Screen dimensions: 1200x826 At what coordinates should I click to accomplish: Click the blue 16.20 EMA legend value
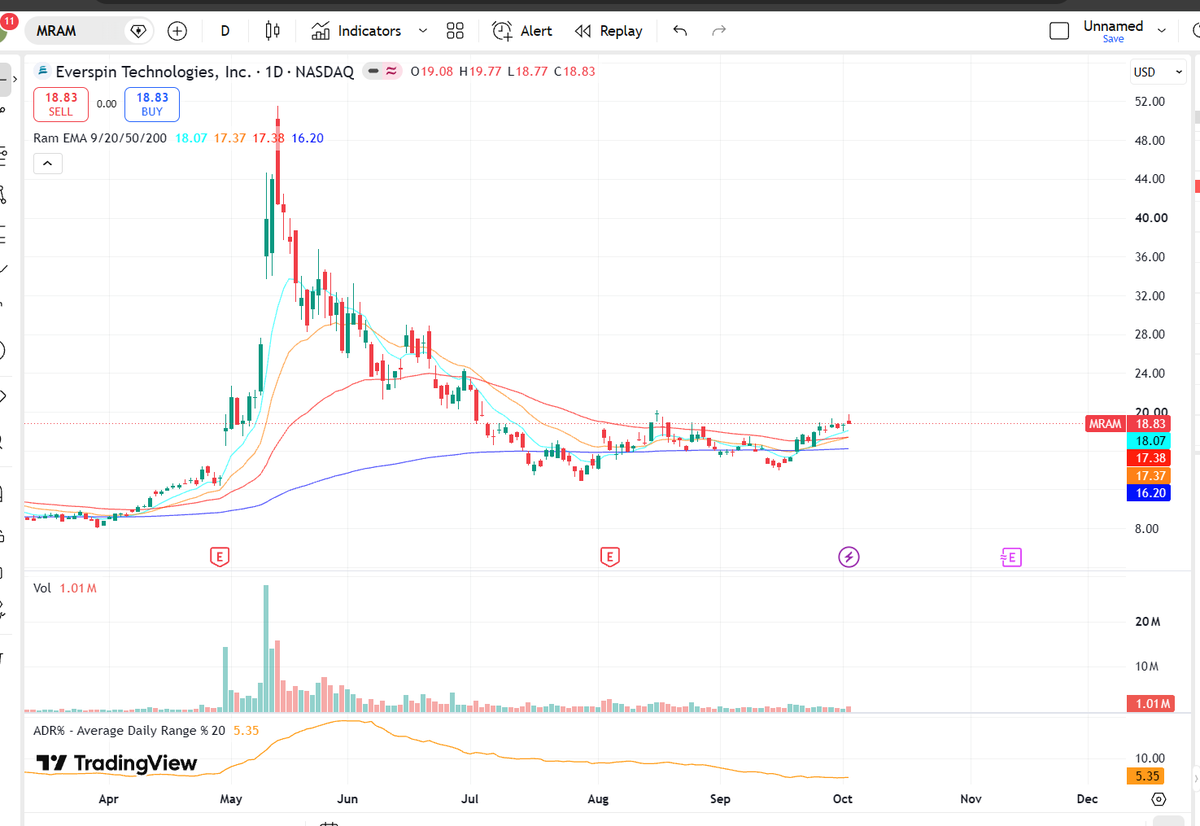pos(307,138)
